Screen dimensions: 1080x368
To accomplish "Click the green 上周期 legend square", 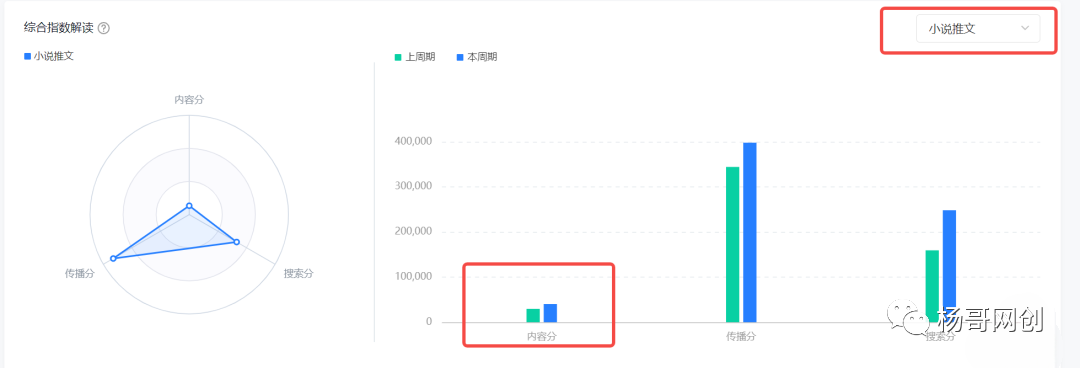I will pos(397,57).
